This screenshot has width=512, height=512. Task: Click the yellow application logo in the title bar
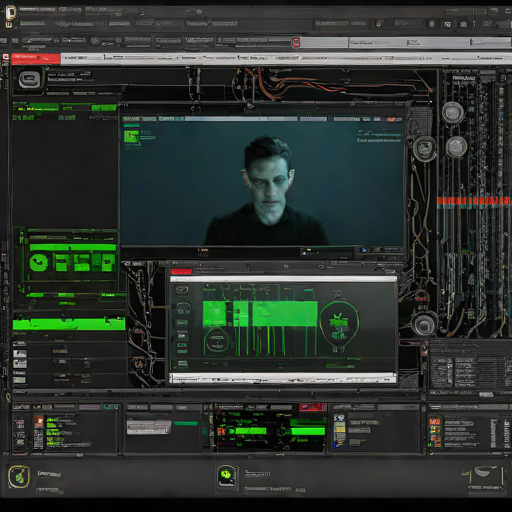click(x=10, y=13)
